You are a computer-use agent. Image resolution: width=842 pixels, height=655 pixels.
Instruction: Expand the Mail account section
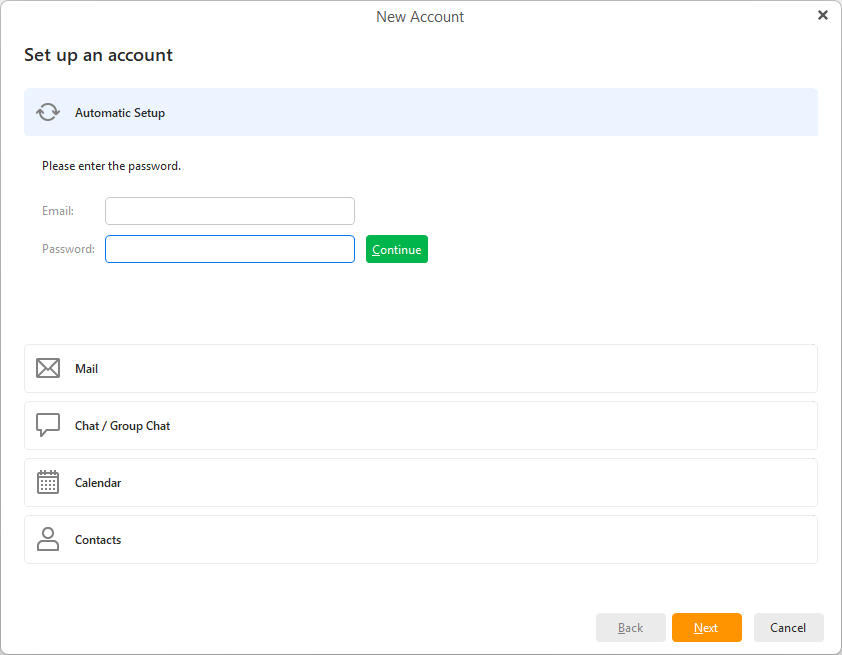(420, 369)
